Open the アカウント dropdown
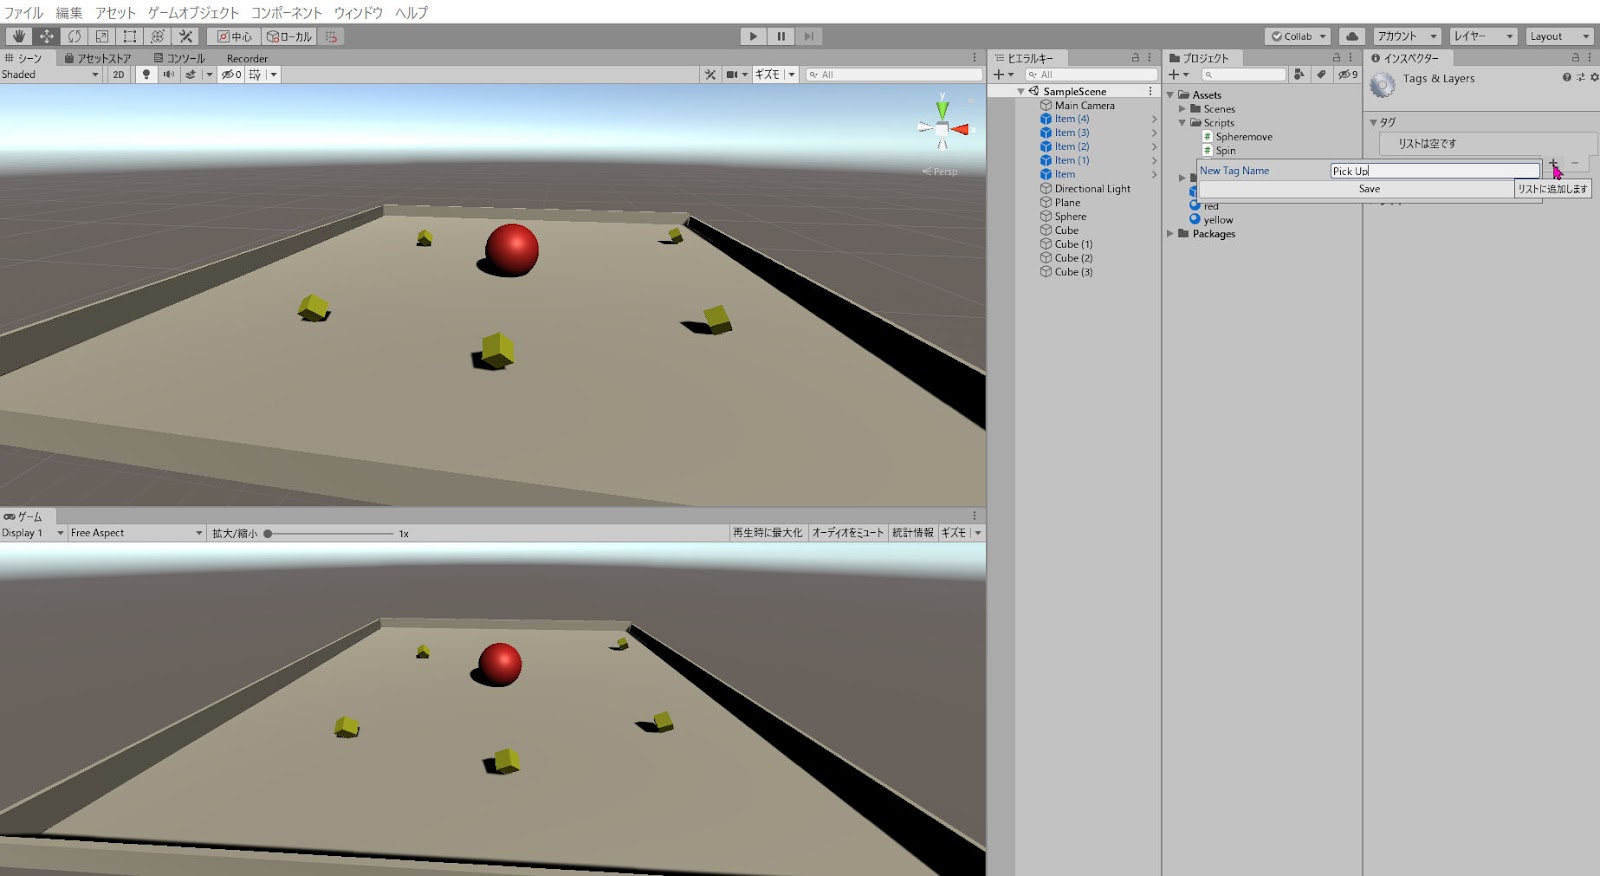This screenshot has height=876, width=1600. [1406, 36]
